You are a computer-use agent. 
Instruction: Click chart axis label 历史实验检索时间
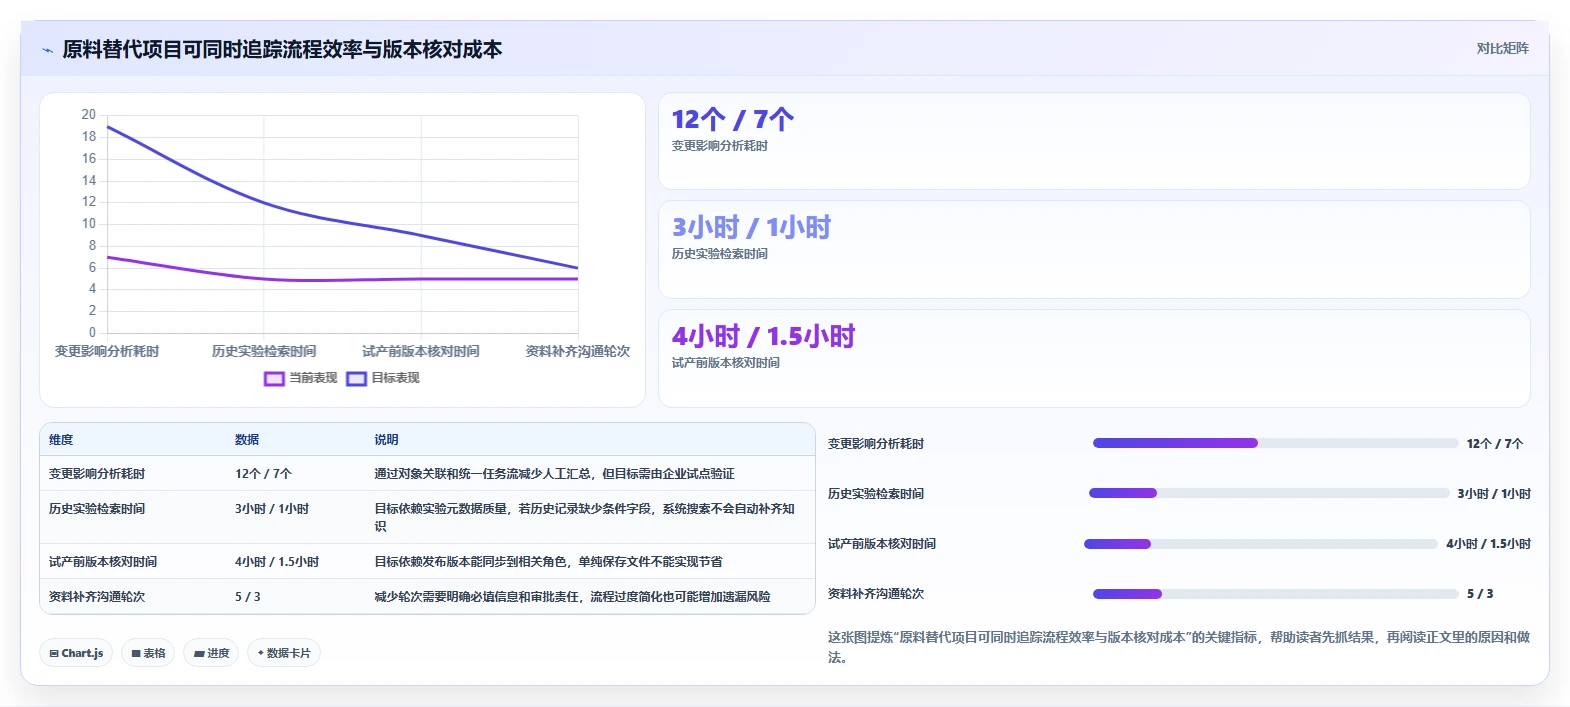tap(264, 352)
